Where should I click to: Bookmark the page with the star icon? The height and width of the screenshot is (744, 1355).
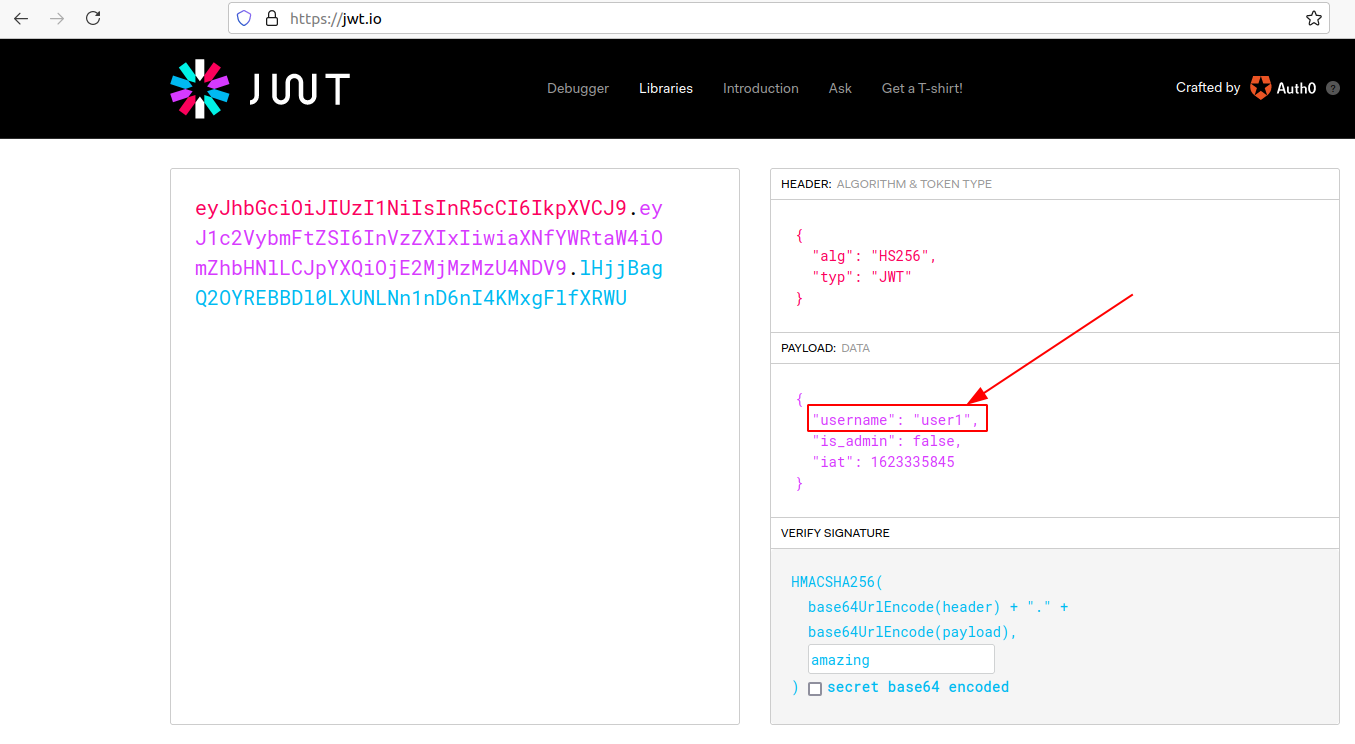[1313, 18]
